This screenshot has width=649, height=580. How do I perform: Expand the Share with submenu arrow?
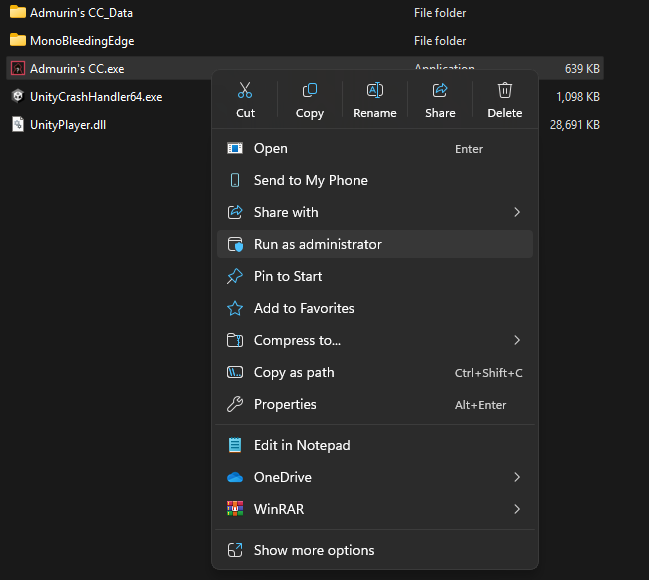point(517,212)
